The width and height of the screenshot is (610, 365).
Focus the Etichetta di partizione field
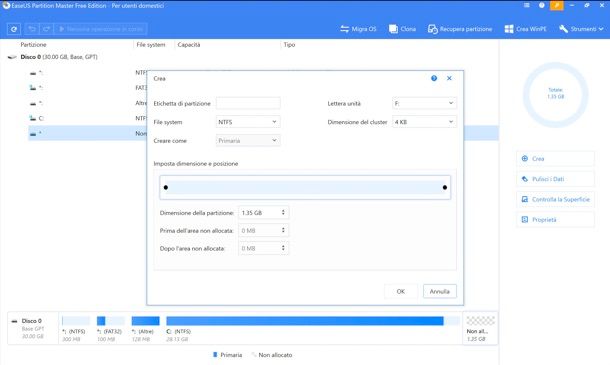pos(248,103)
